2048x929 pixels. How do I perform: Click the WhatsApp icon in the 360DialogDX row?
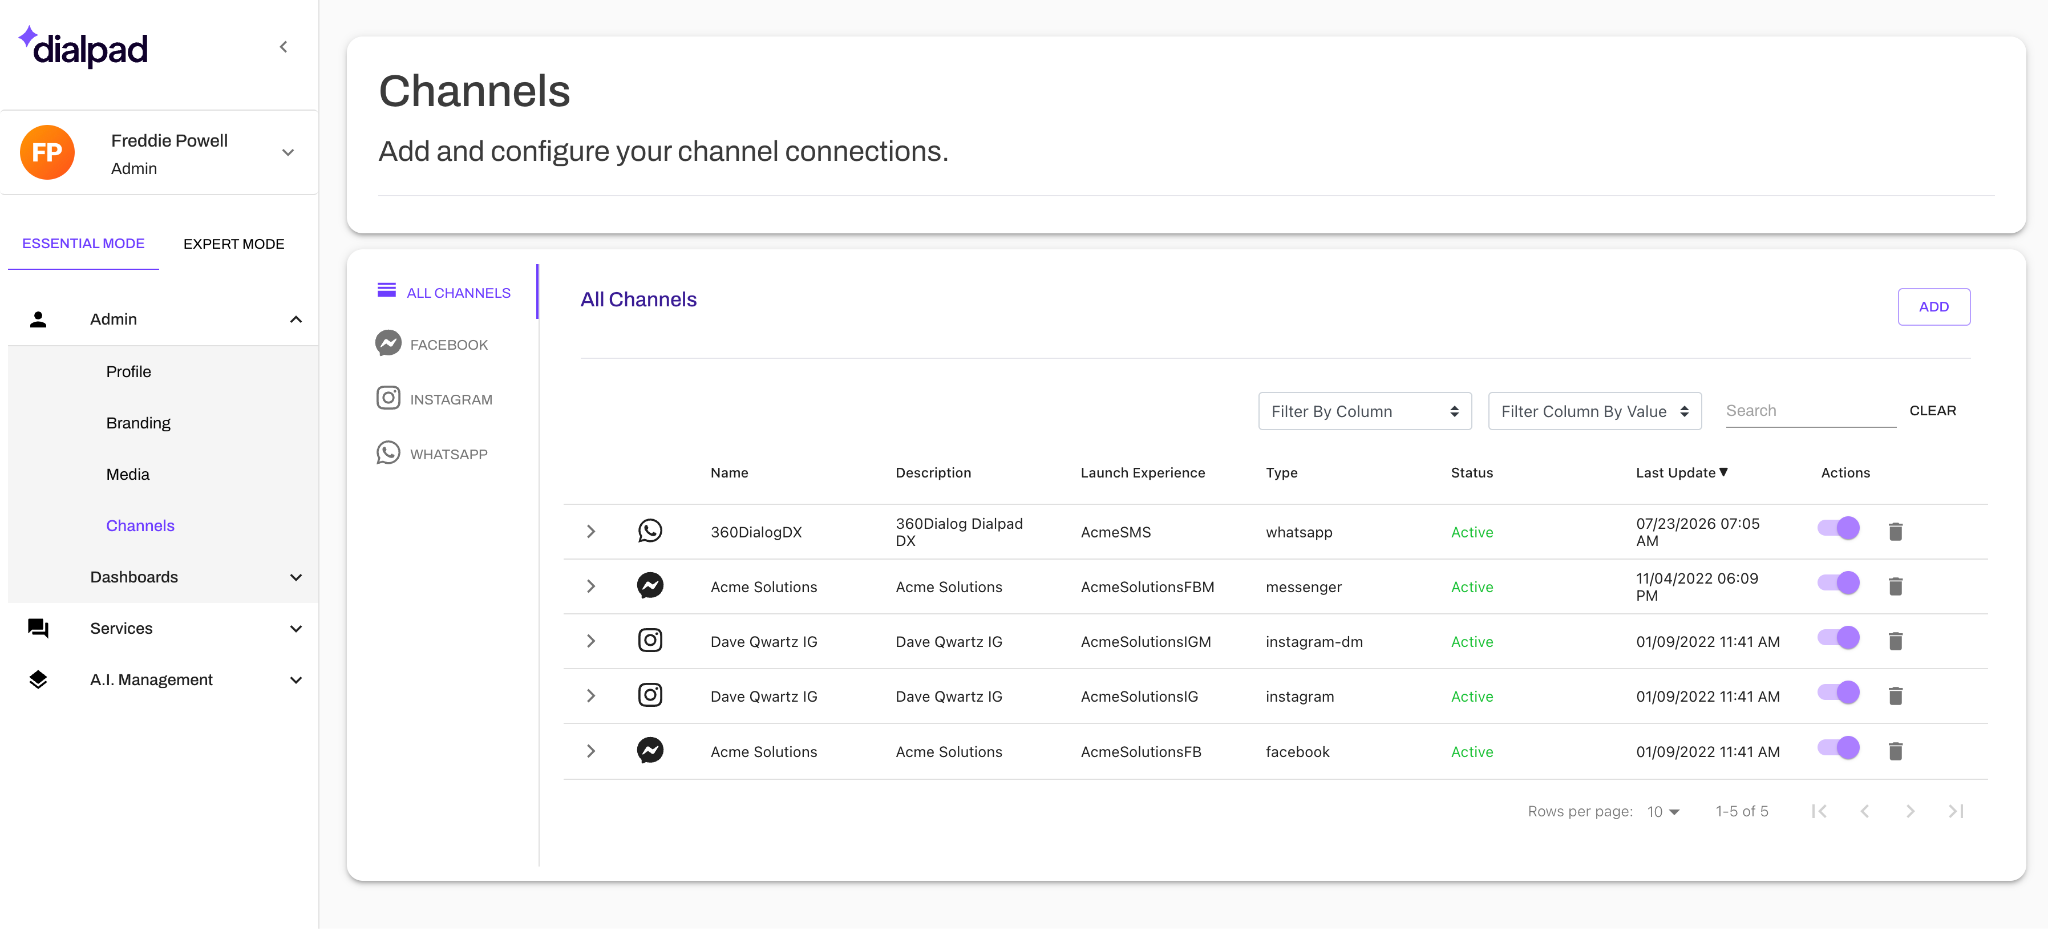click(x=650, y=531)
